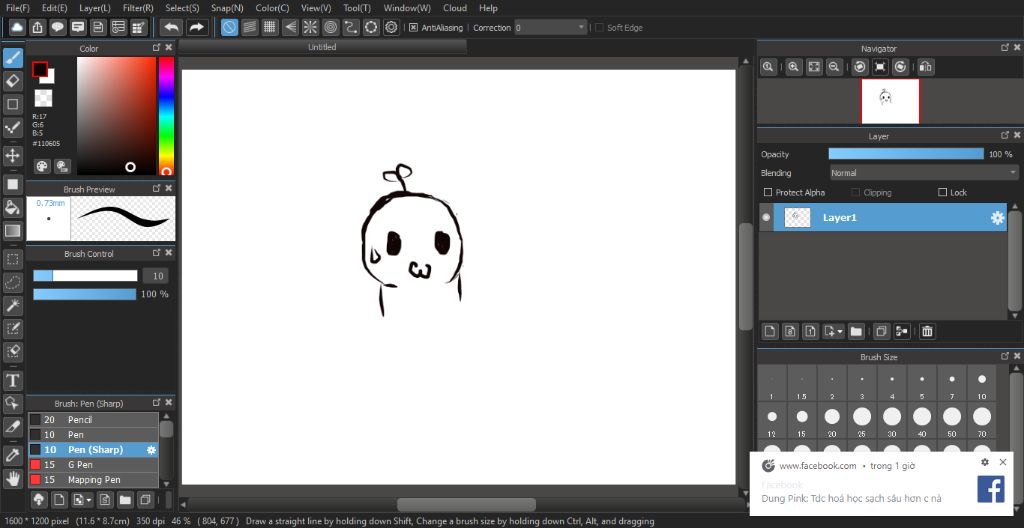
Task: Hide Layer1 using its visibility dot
Action: click(766, 217)
